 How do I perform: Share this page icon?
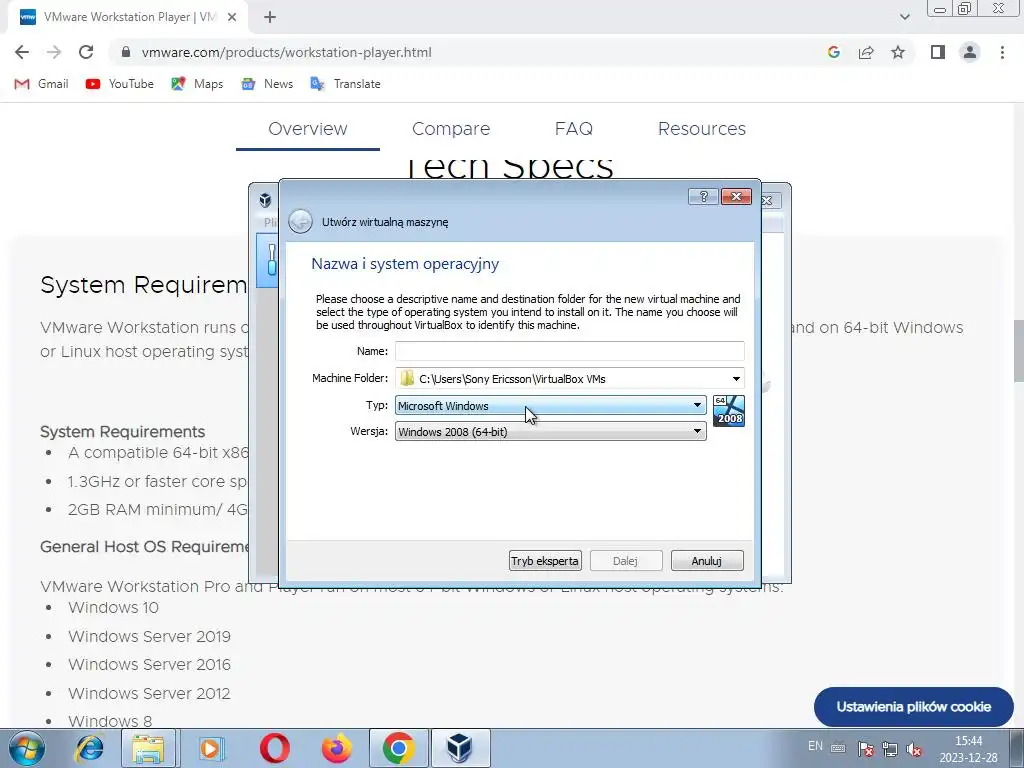coord(866,52)
